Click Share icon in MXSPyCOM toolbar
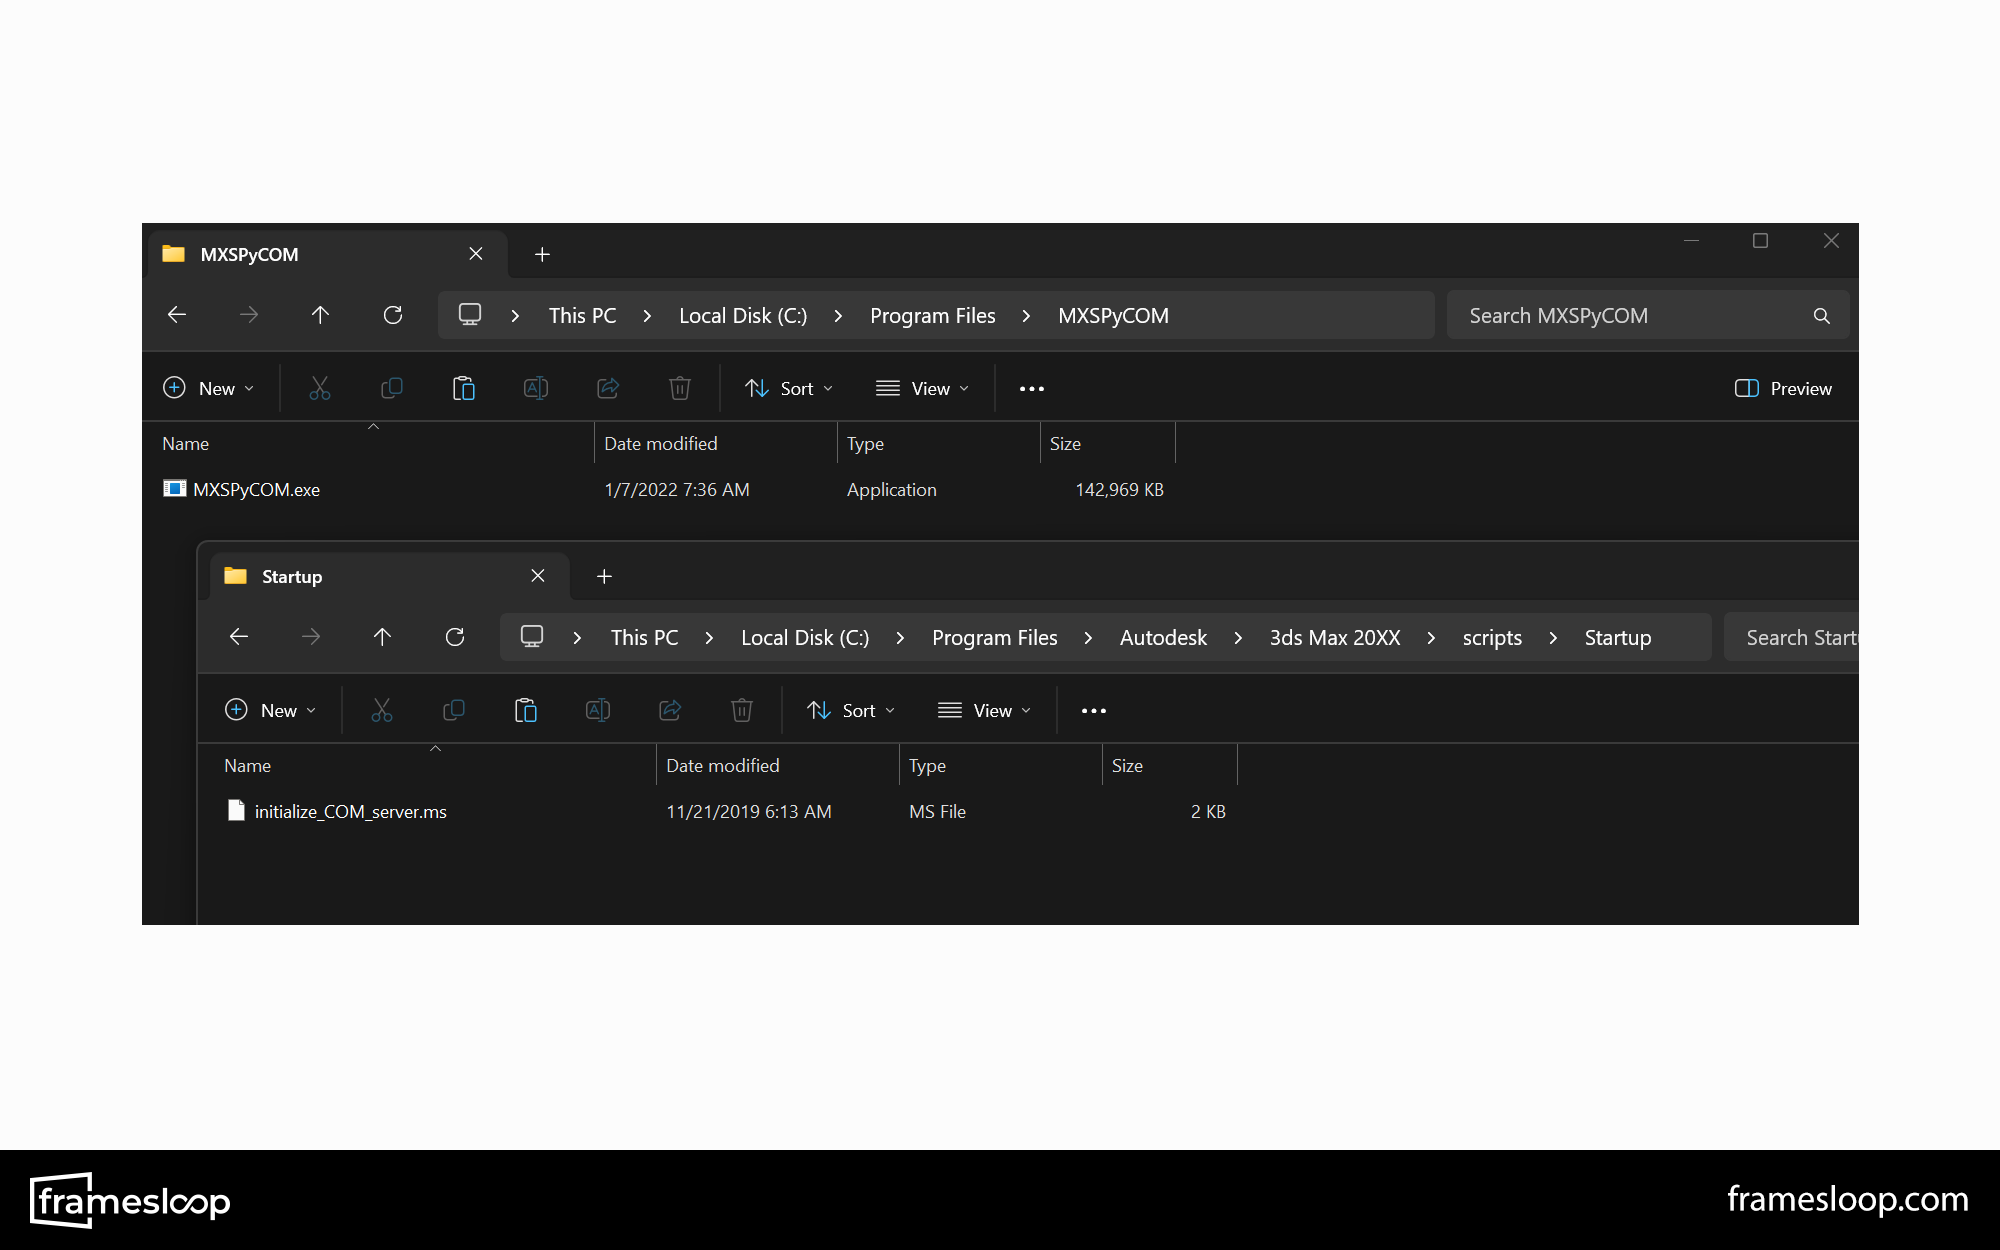2000x1250 pixels. (608, 388)
